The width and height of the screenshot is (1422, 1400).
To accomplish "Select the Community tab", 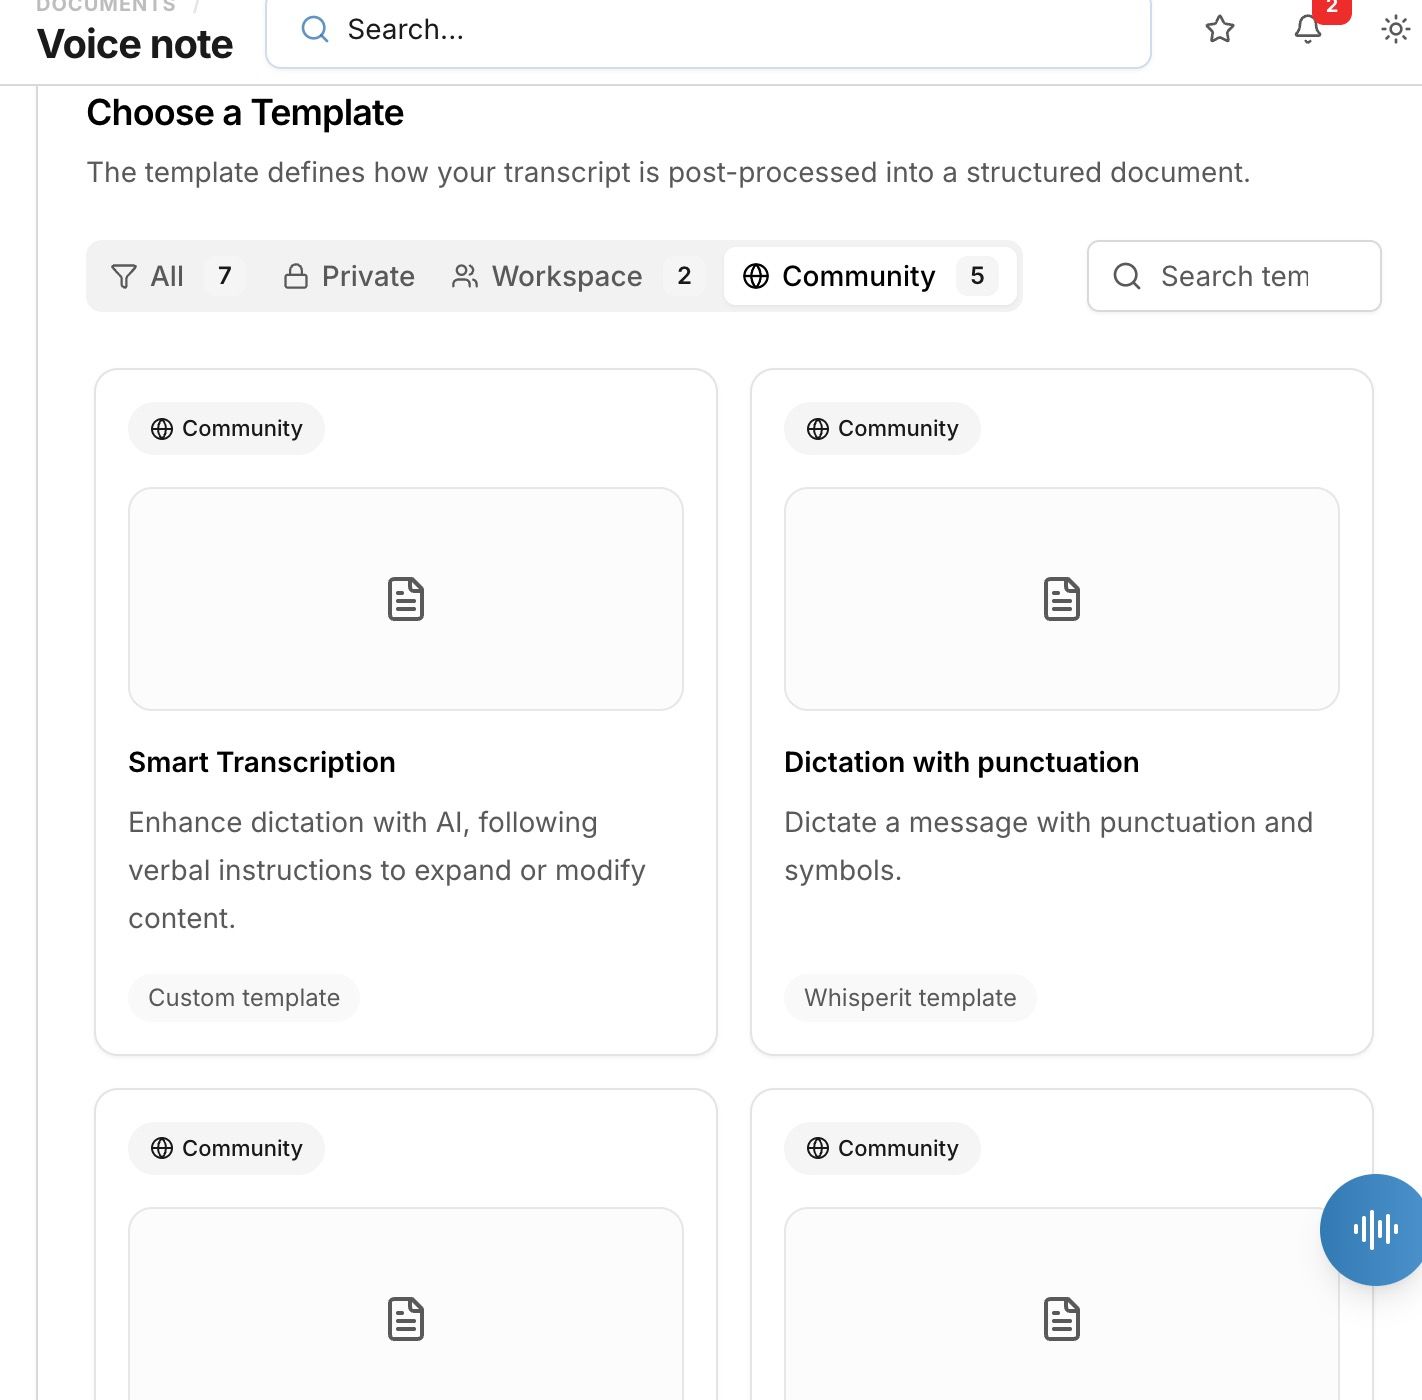I will pyautogui.click(x=870, y=276).
